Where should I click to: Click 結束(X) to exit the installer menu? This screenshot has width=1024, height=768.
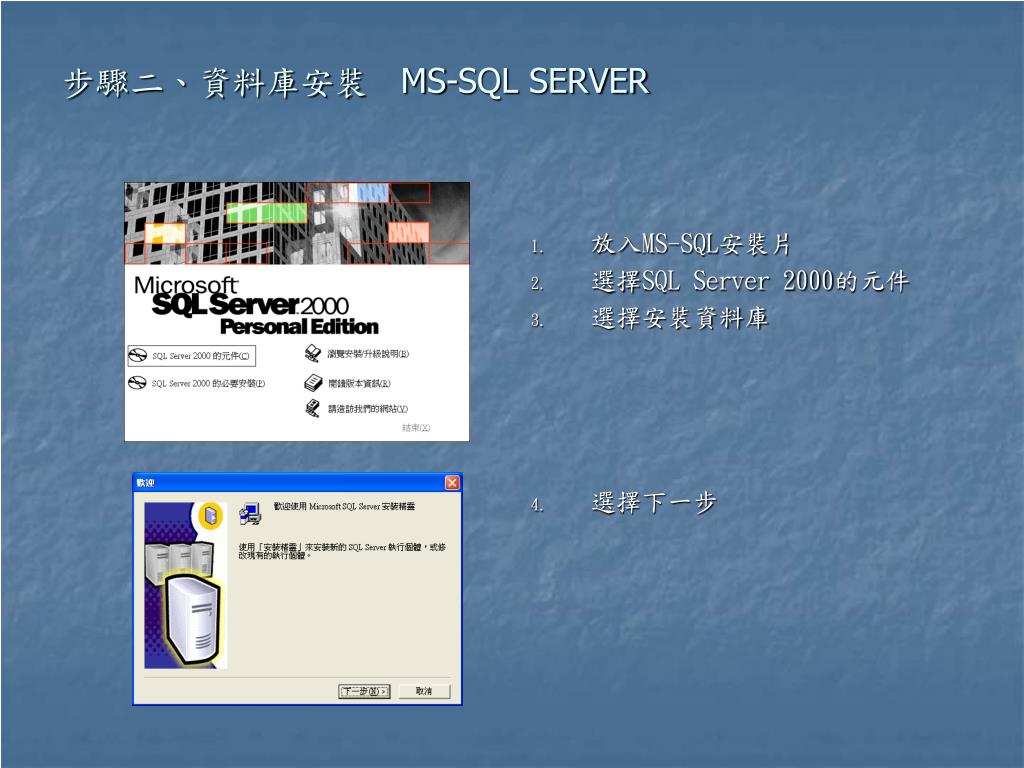pyautogui.click(x=416, y=428)
